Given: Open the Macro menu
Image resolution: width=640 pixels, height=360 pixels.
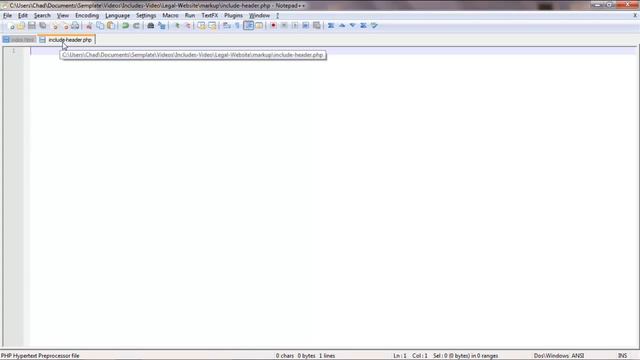Looking at the screenshot, I should (x=170, y=16).
